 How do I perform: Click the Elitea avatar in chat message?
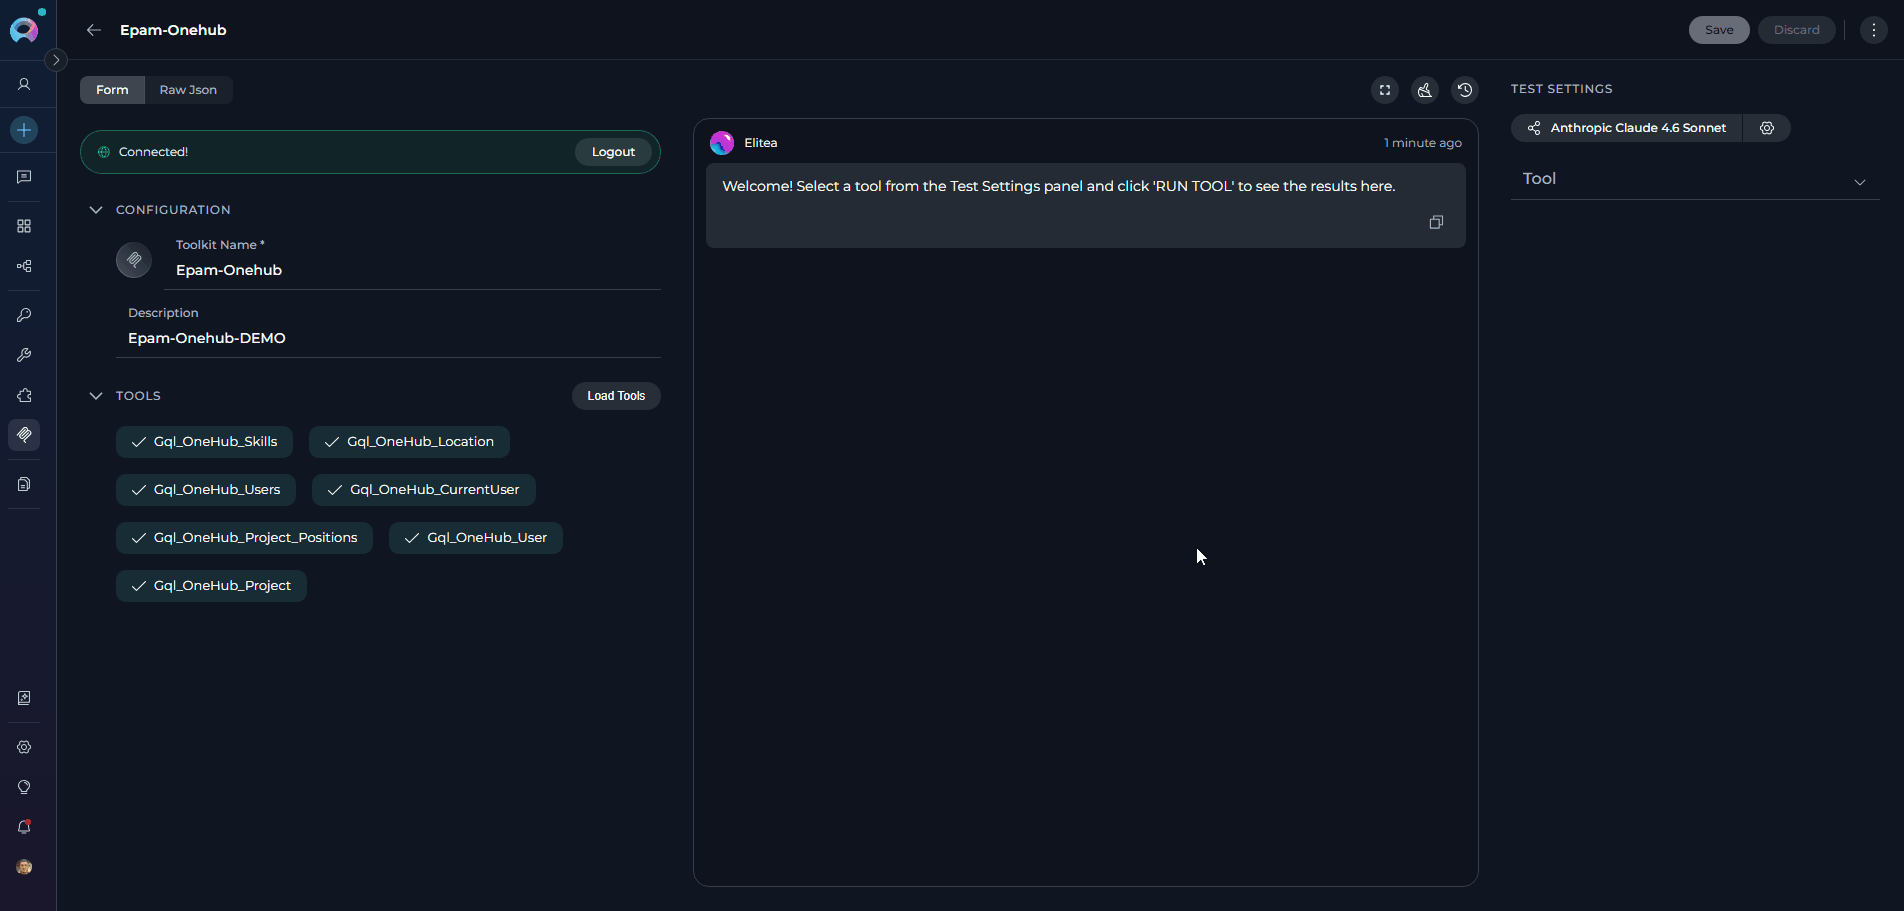tap(722, 143)
